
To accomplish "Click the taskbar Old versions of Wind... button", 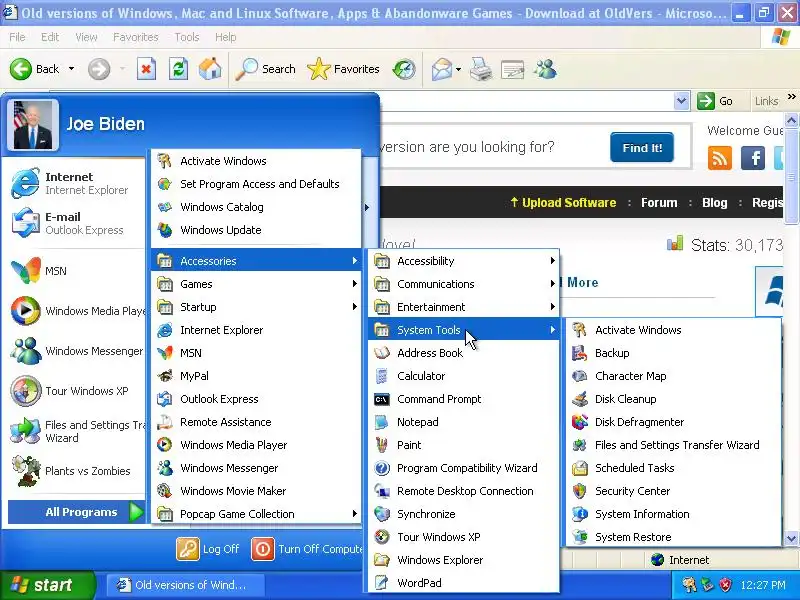I will 185,585.
